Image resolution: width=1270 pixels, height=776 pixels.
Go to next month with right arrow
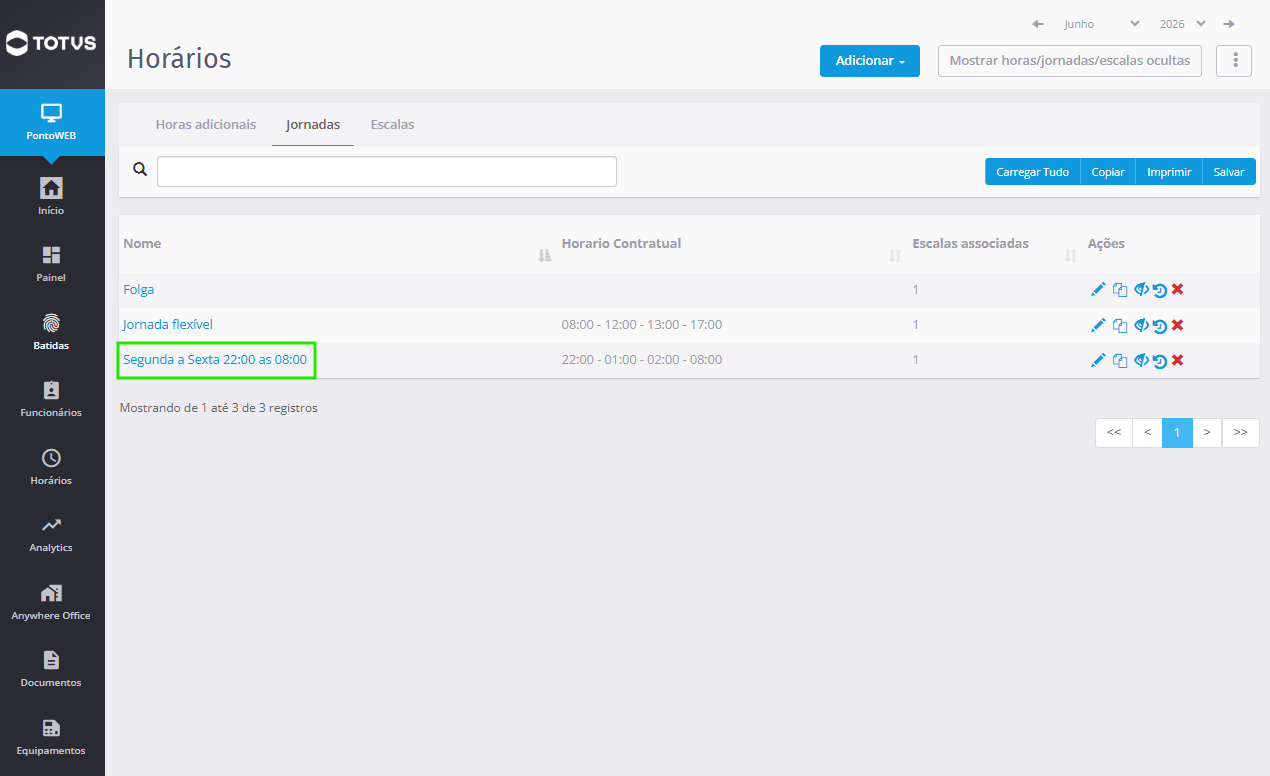(1228, 24)
